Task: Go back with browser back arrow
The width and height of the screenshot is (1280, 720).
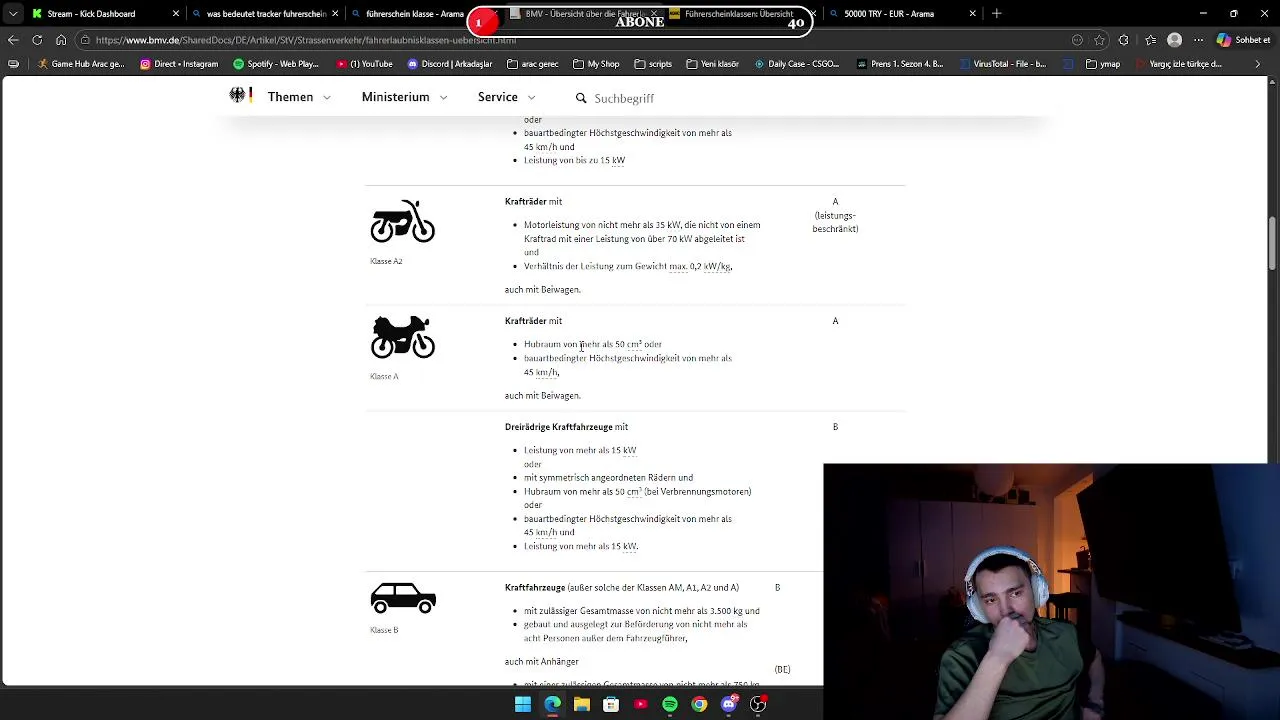Action: pyautogui.click(x=13, y=40)
